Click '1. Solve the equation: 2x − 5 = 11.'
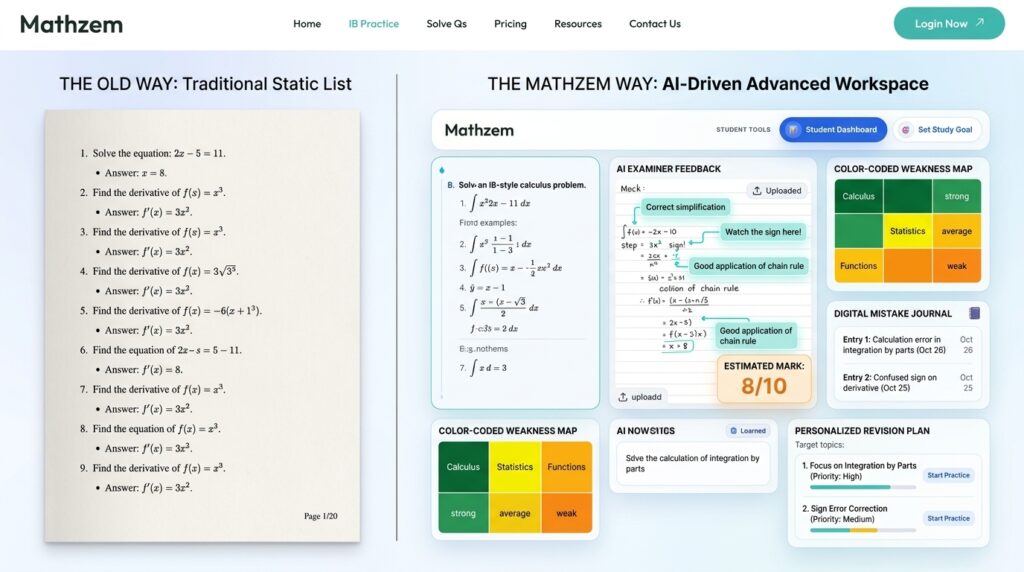Viewport: 1024px width, 572px height. point(153,153)
